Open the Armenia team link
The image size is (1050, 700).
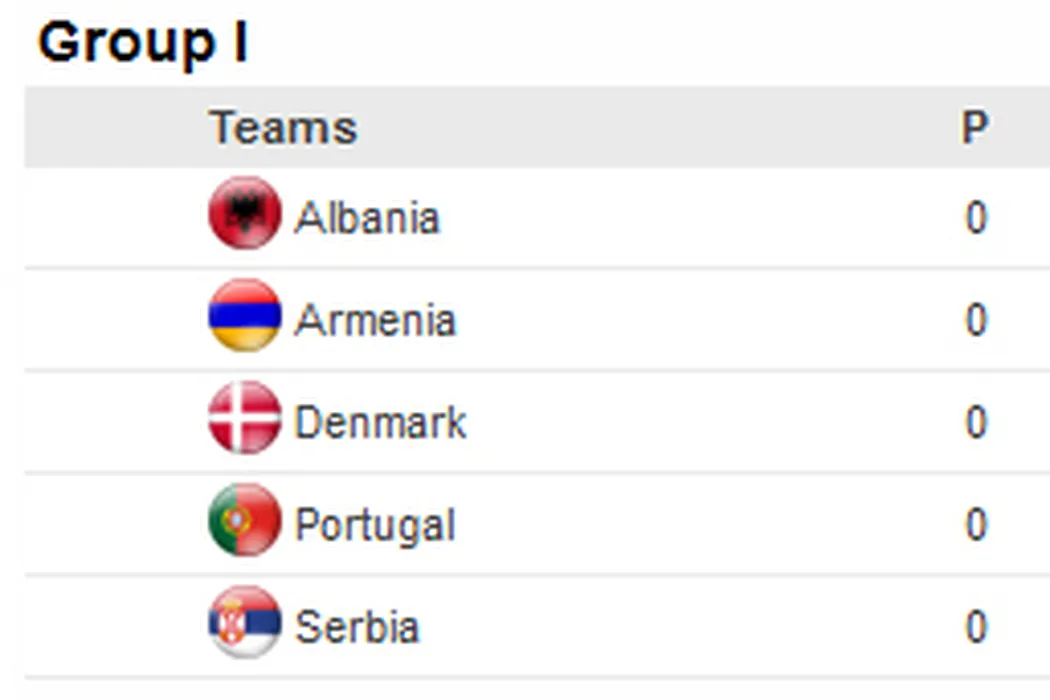(x=375, y=320)
